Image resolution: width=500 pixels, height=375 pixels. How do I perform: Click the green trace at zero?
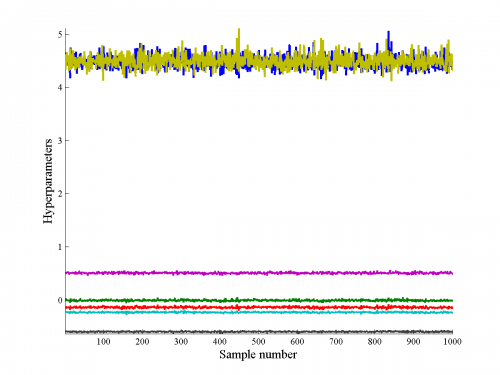[259, 300]
